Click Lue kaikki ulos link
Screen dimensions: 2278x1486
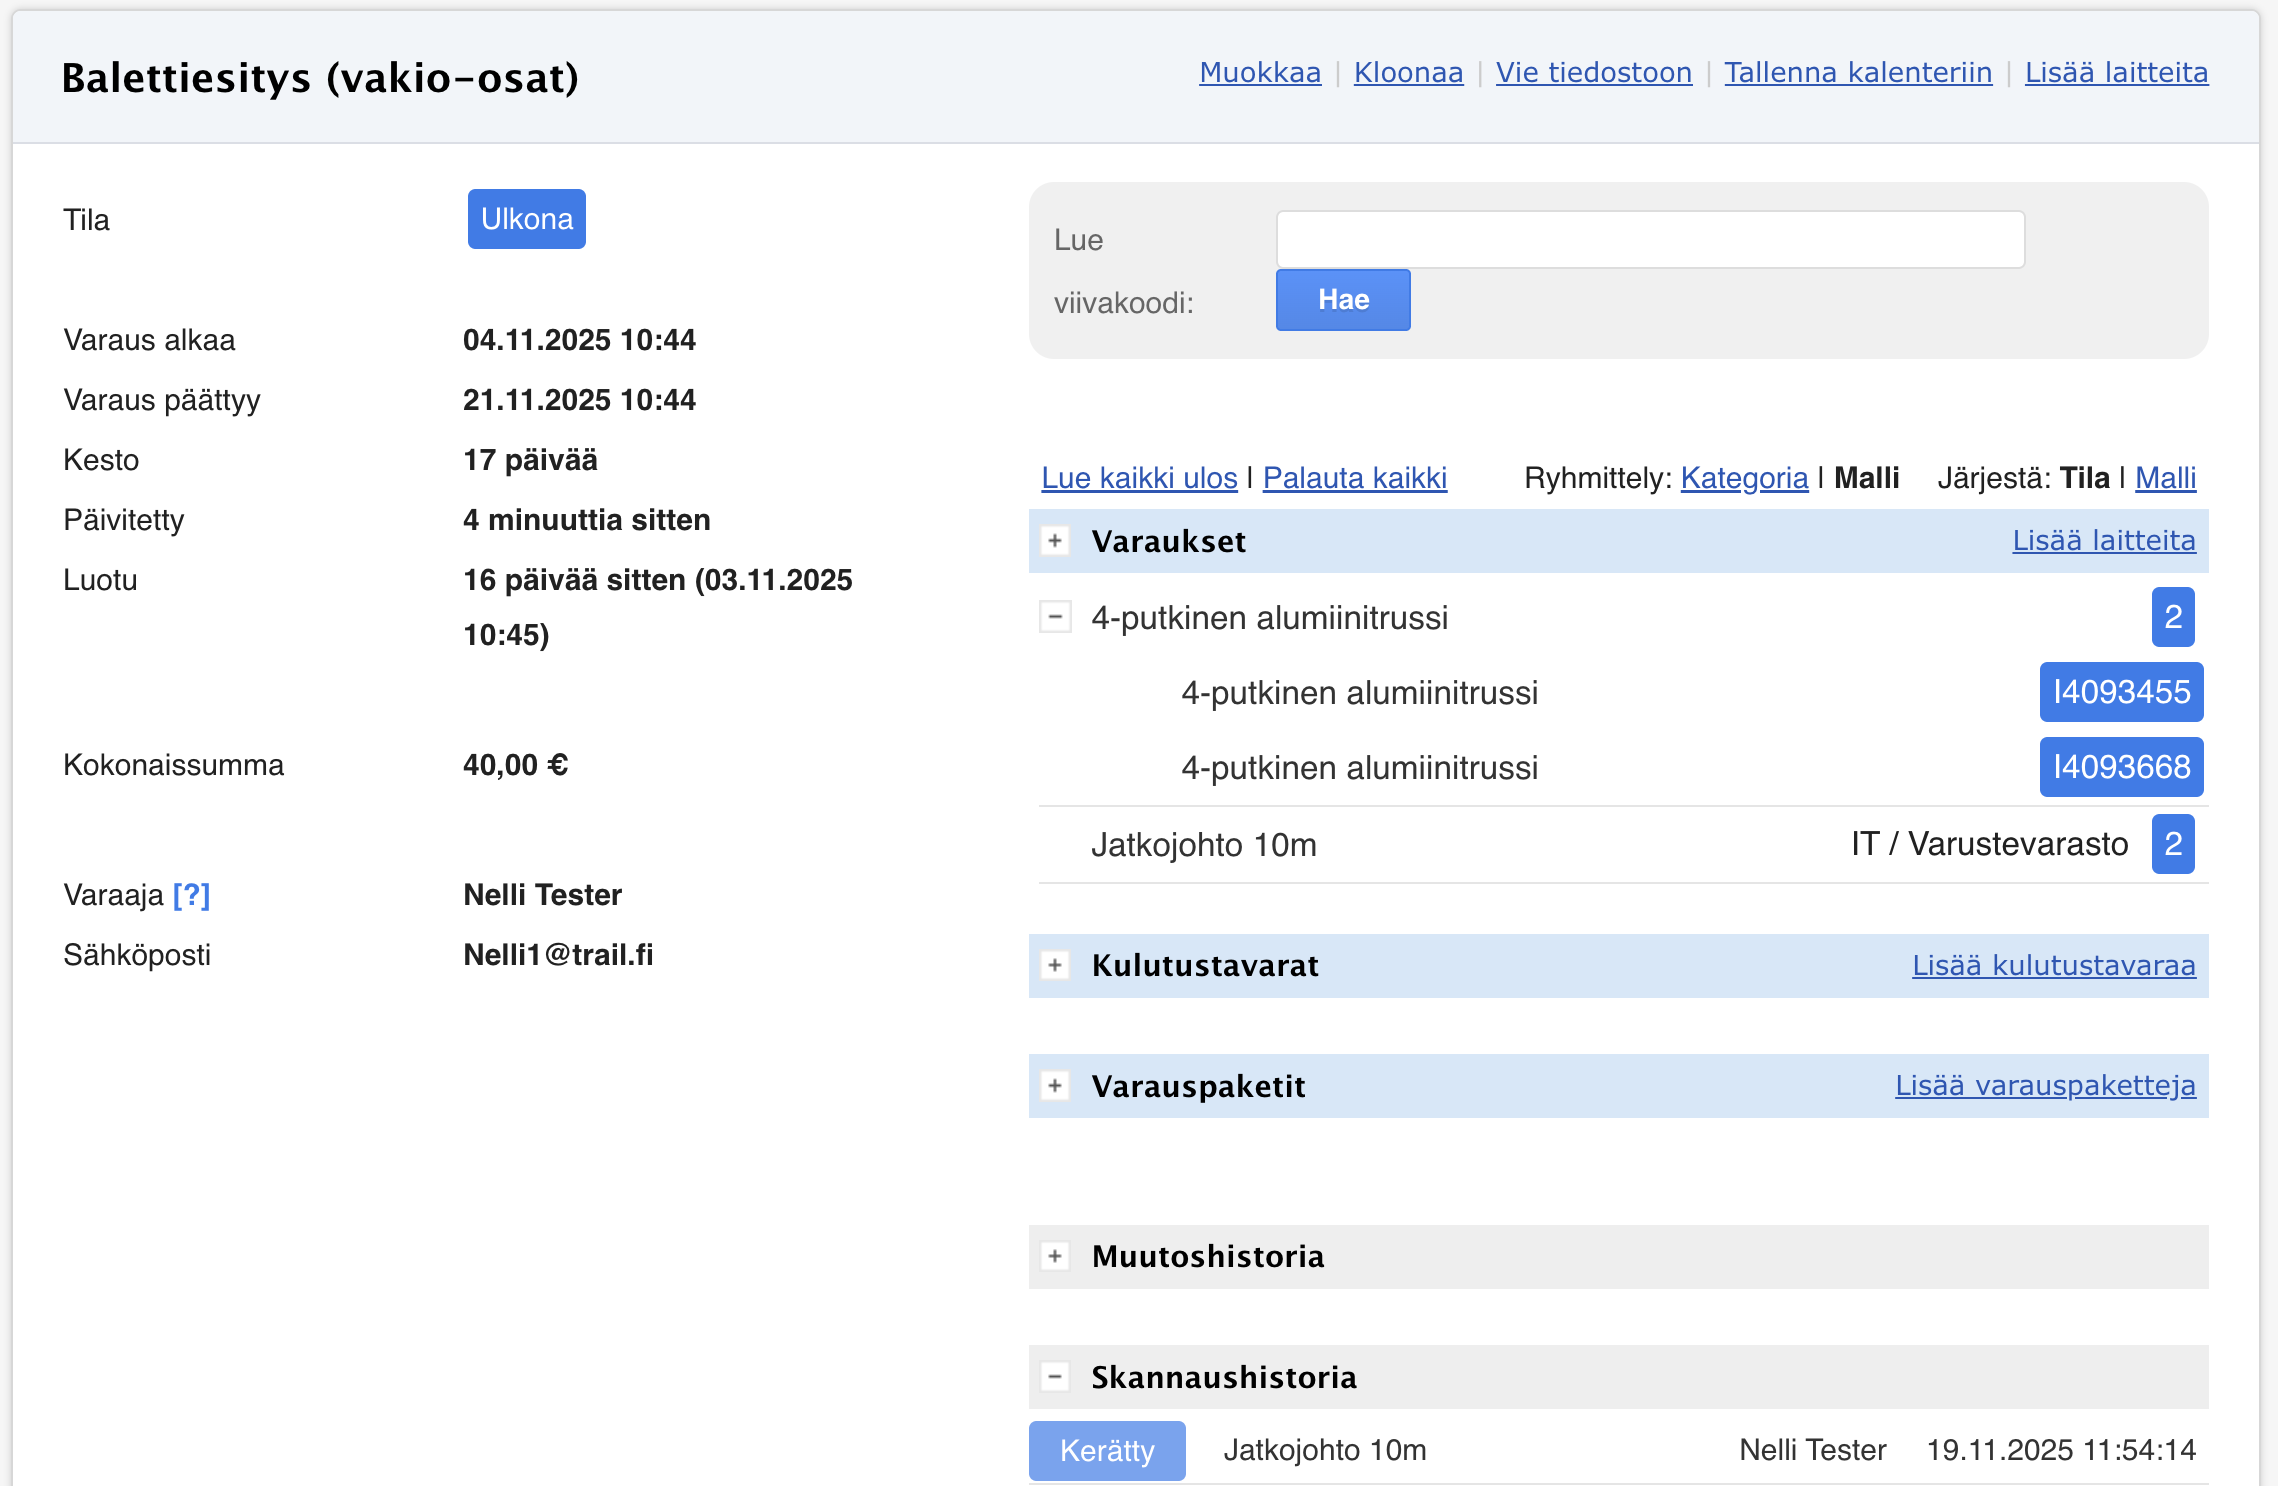click(x=1139, y=478)
